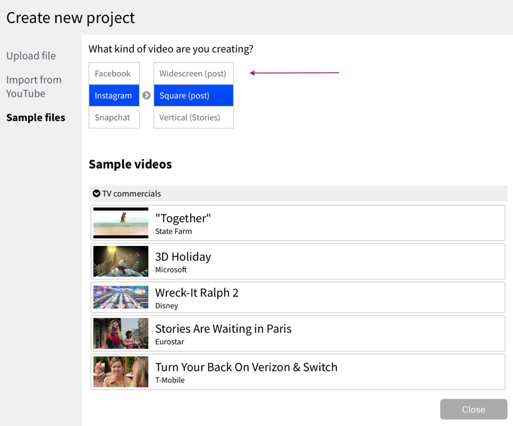The height and width of the screenshot is (426, 513).
Task: Click the 3D Holiday video thumbnail
Action: coord(121,262)
